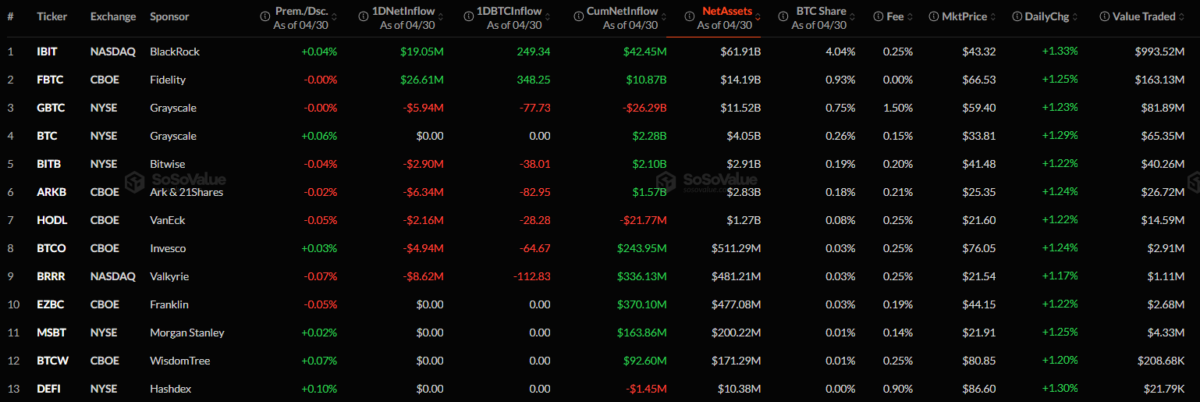Click the Valkyrie sponsor cell
The height and width of the screenshot is (402, 1200).
(170, 276)
